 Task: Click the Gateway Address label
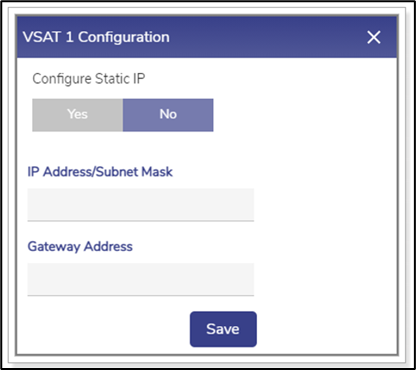point(80,247)
